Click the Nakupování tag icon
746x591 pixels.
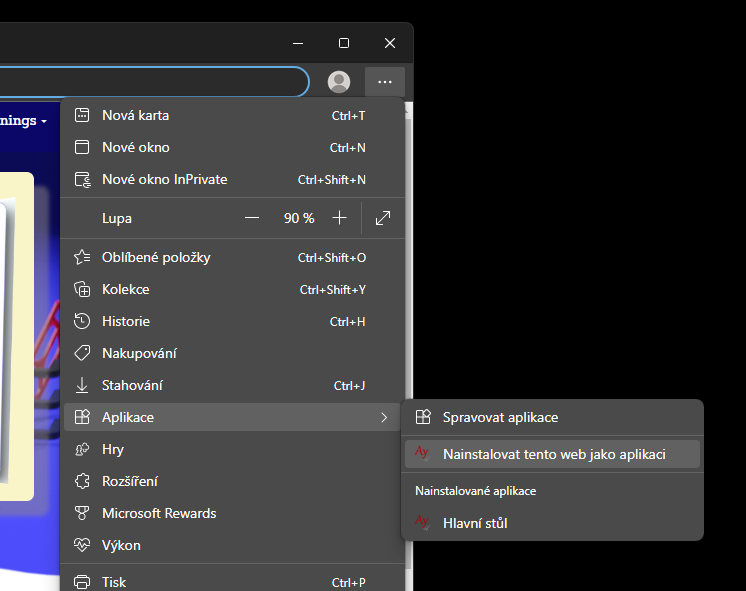point(82,353)
